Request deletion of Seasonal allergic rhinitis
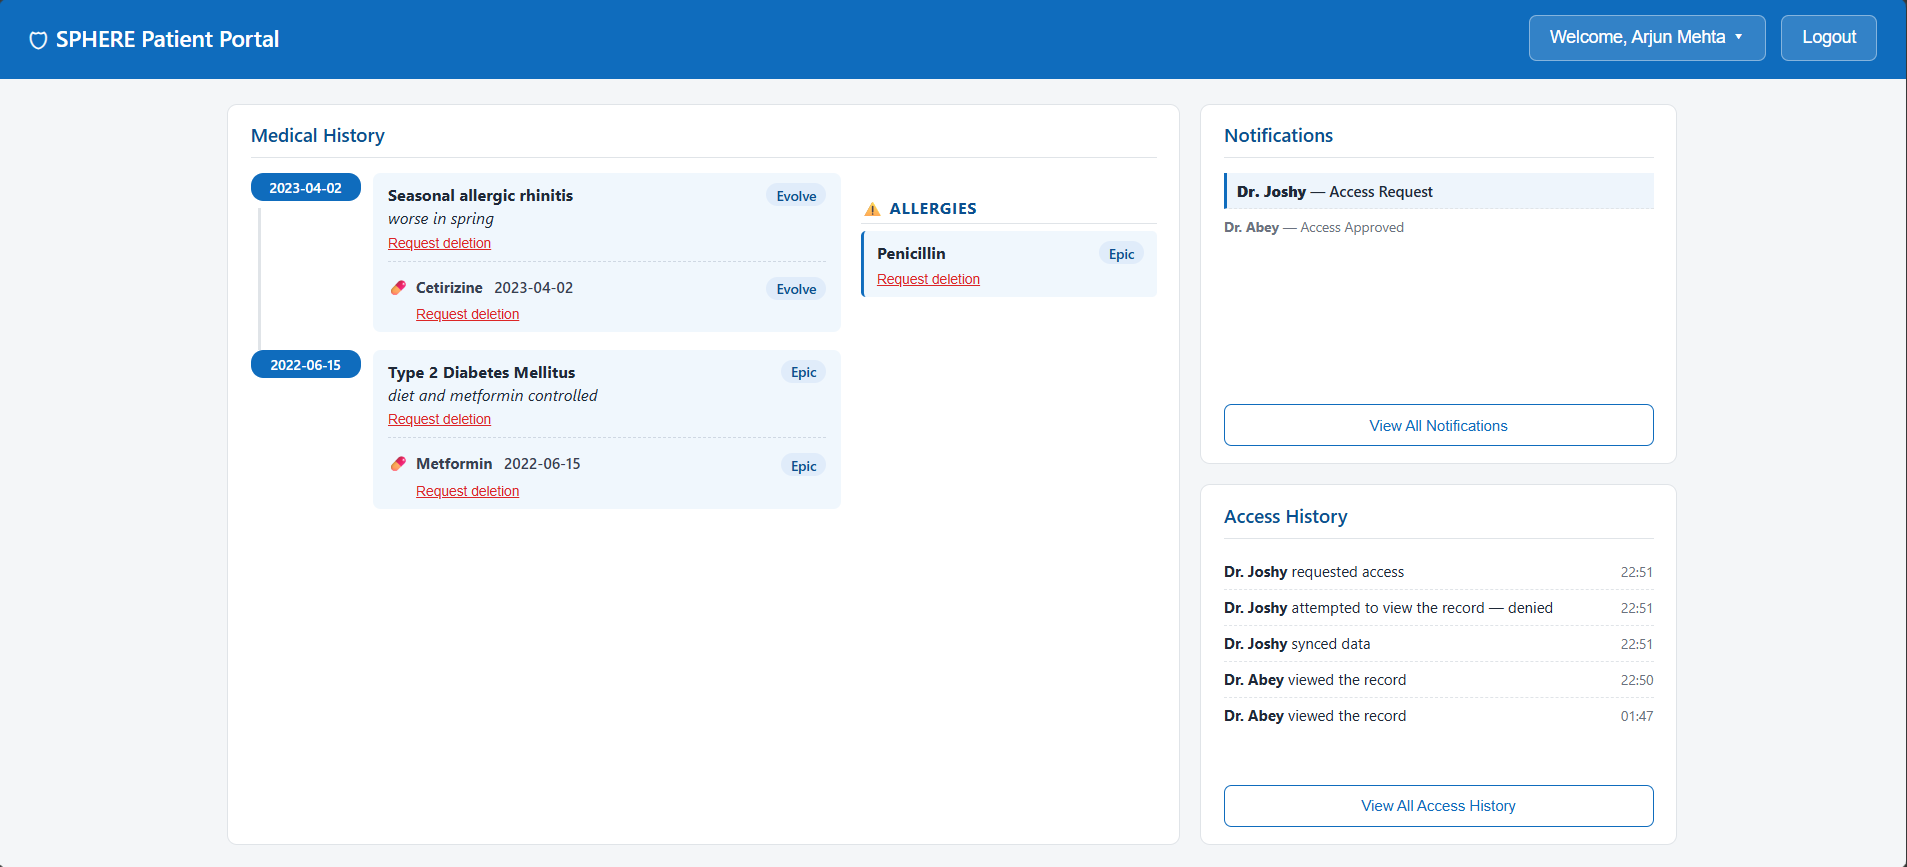The width and height of the screenshot is (1907, 867). coord(439,243)
